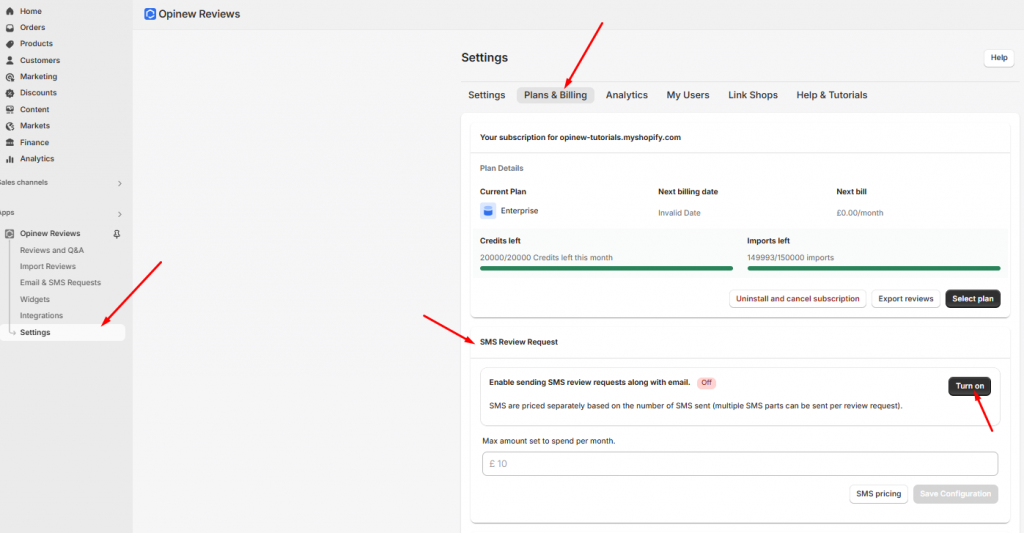The image size is (1024, 533).
Task: Turn on SMS review requests
Action: [x=969, y=387]
